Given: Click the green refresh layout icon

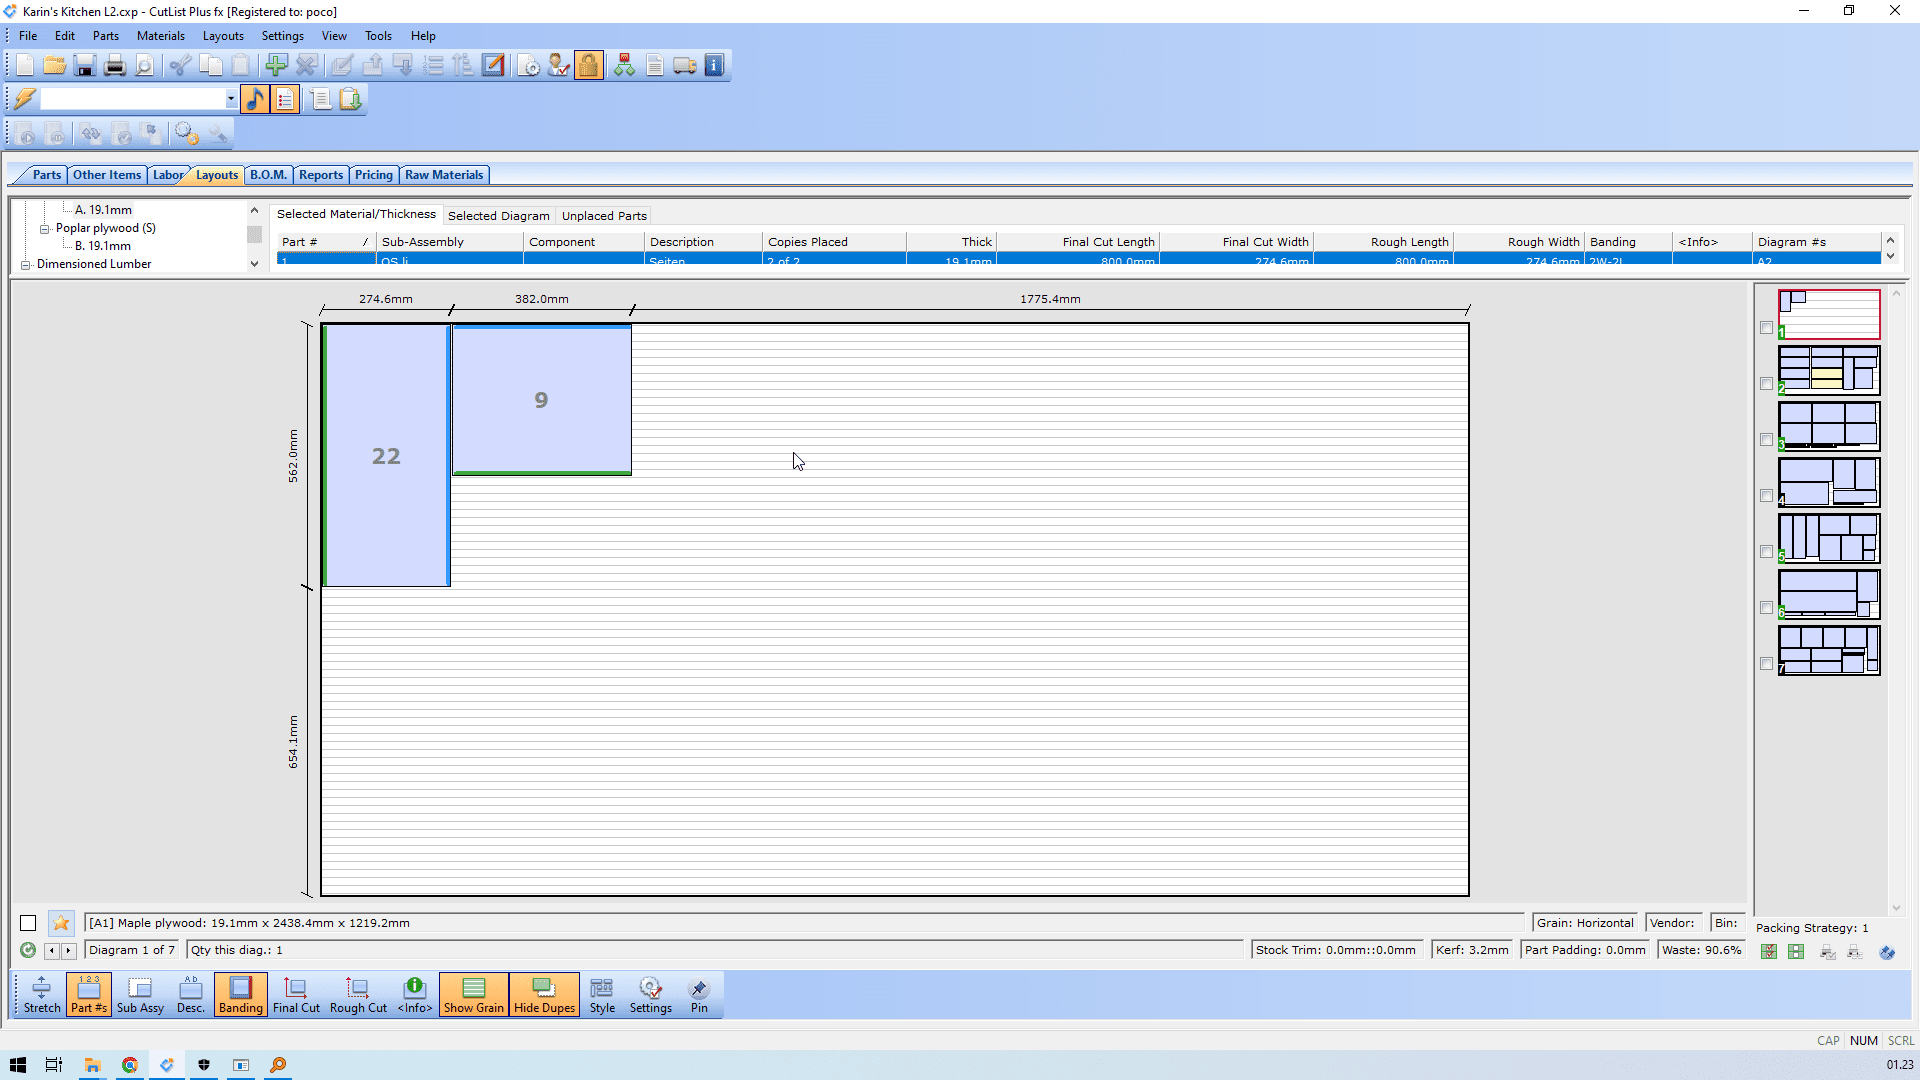Looking at the screenshot, I should coord(28,950).
